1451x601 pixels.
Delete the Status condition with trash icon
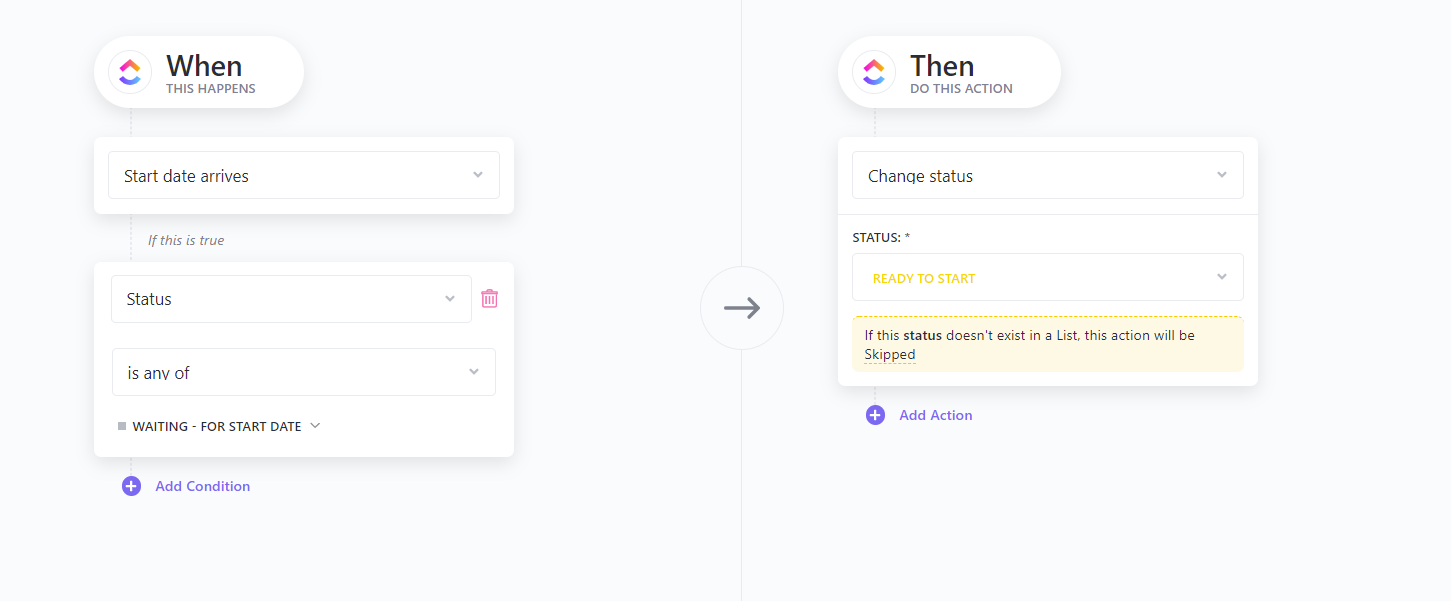click(490, 298)
